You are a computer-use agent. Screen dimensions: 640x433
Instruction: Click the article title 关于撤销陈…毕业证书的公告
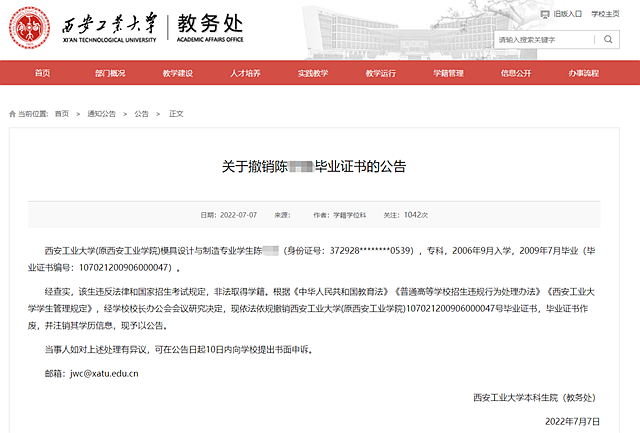click(x=314, y=166)
